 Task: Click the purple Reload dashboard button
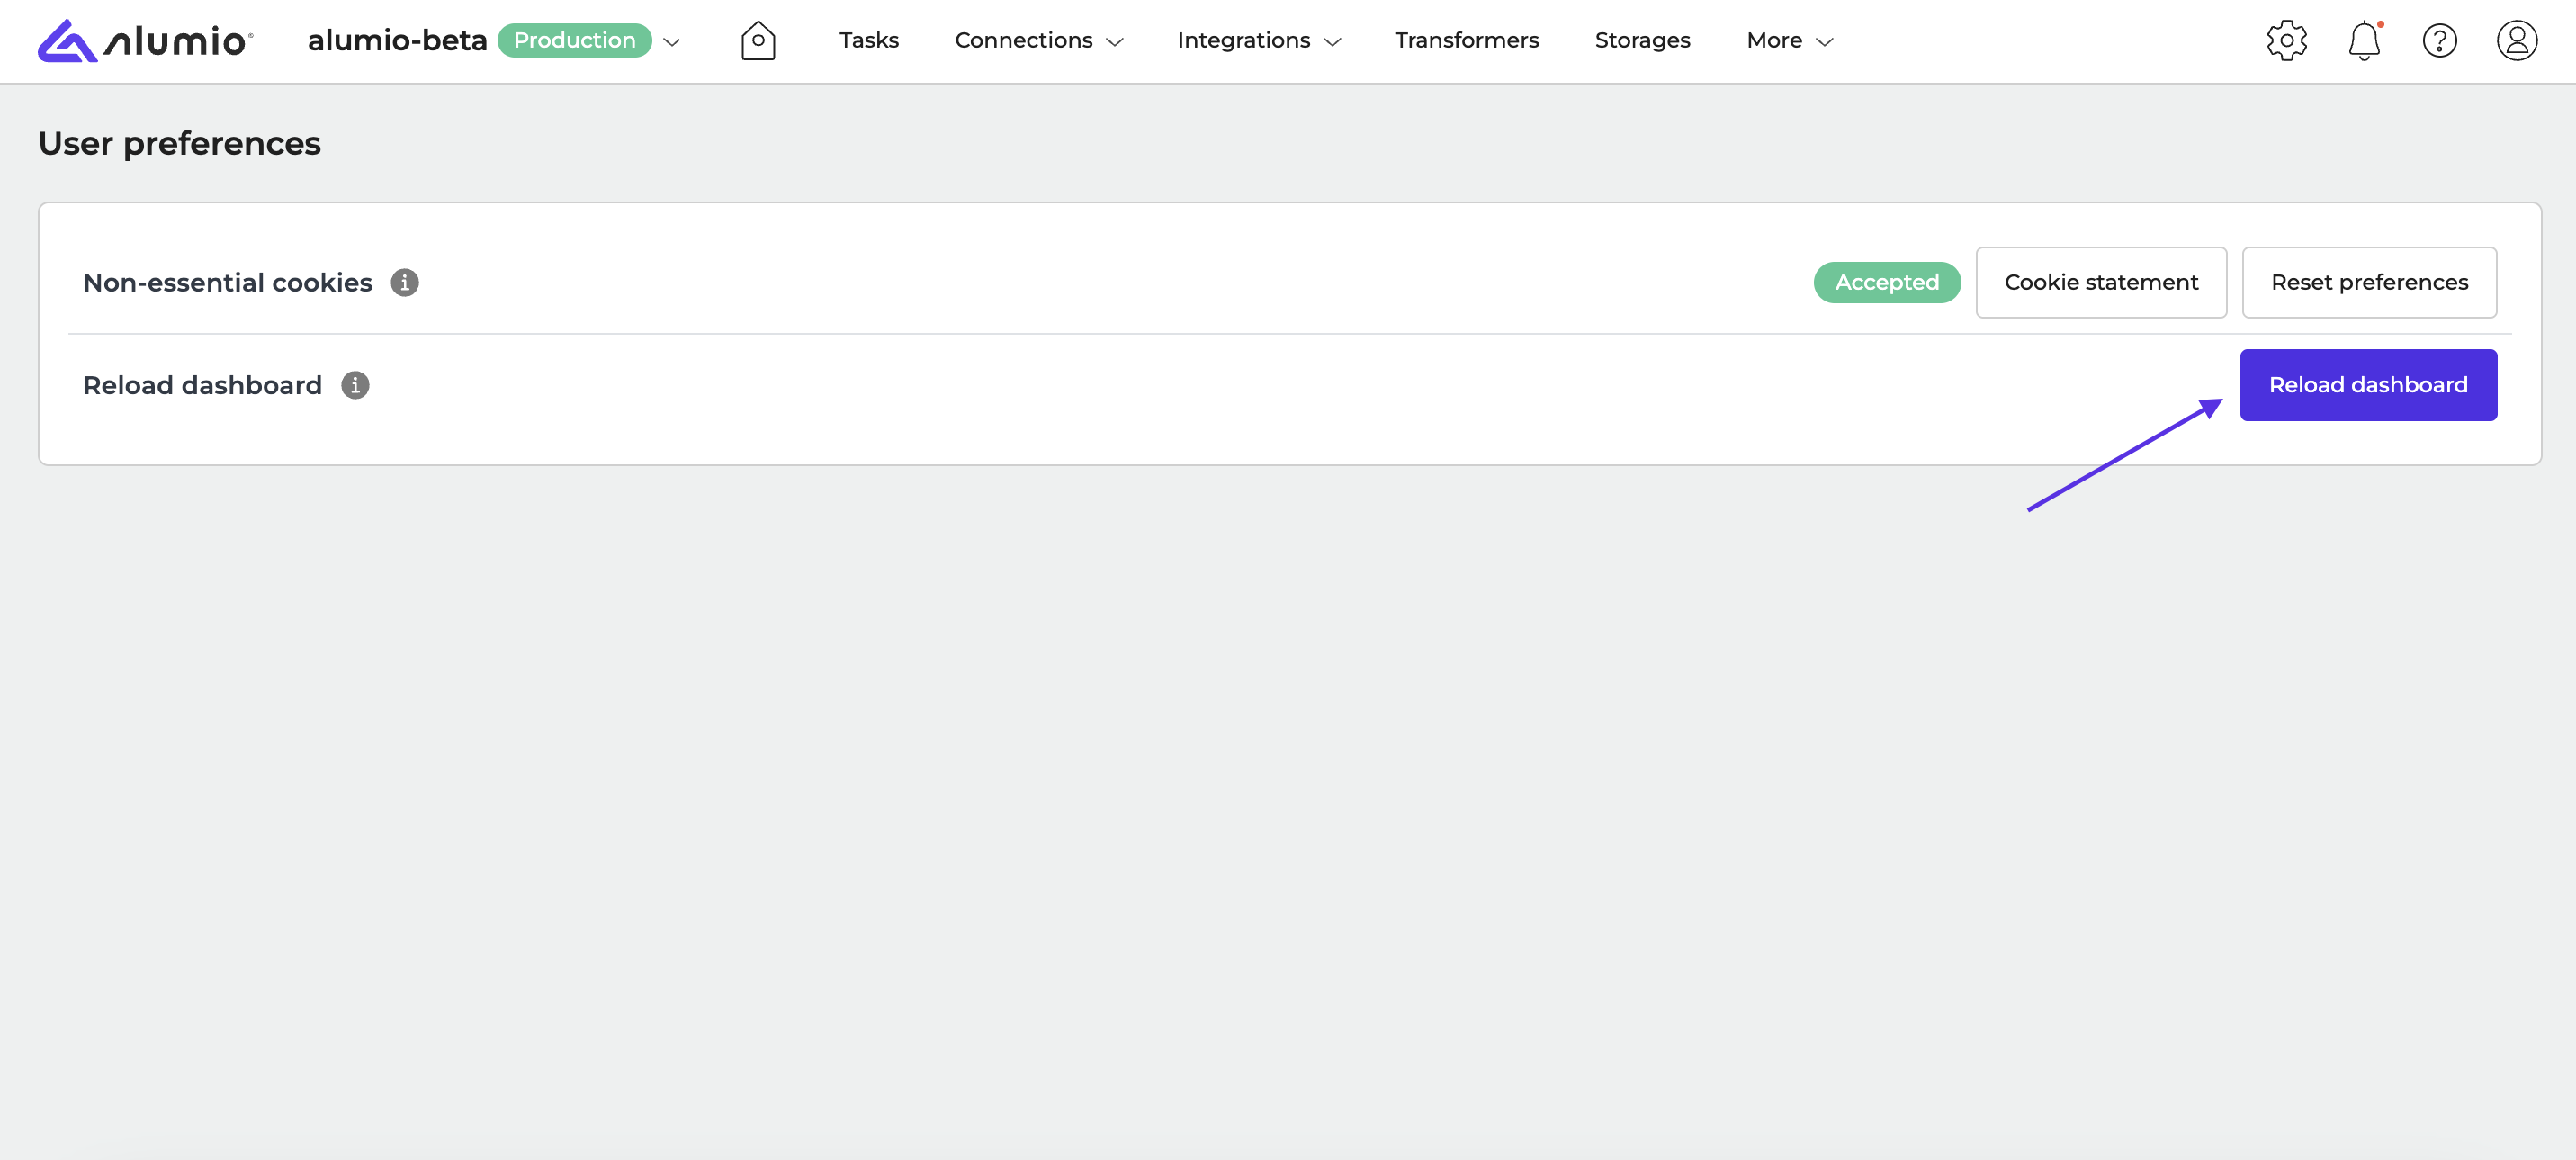tap(2368, 385)
